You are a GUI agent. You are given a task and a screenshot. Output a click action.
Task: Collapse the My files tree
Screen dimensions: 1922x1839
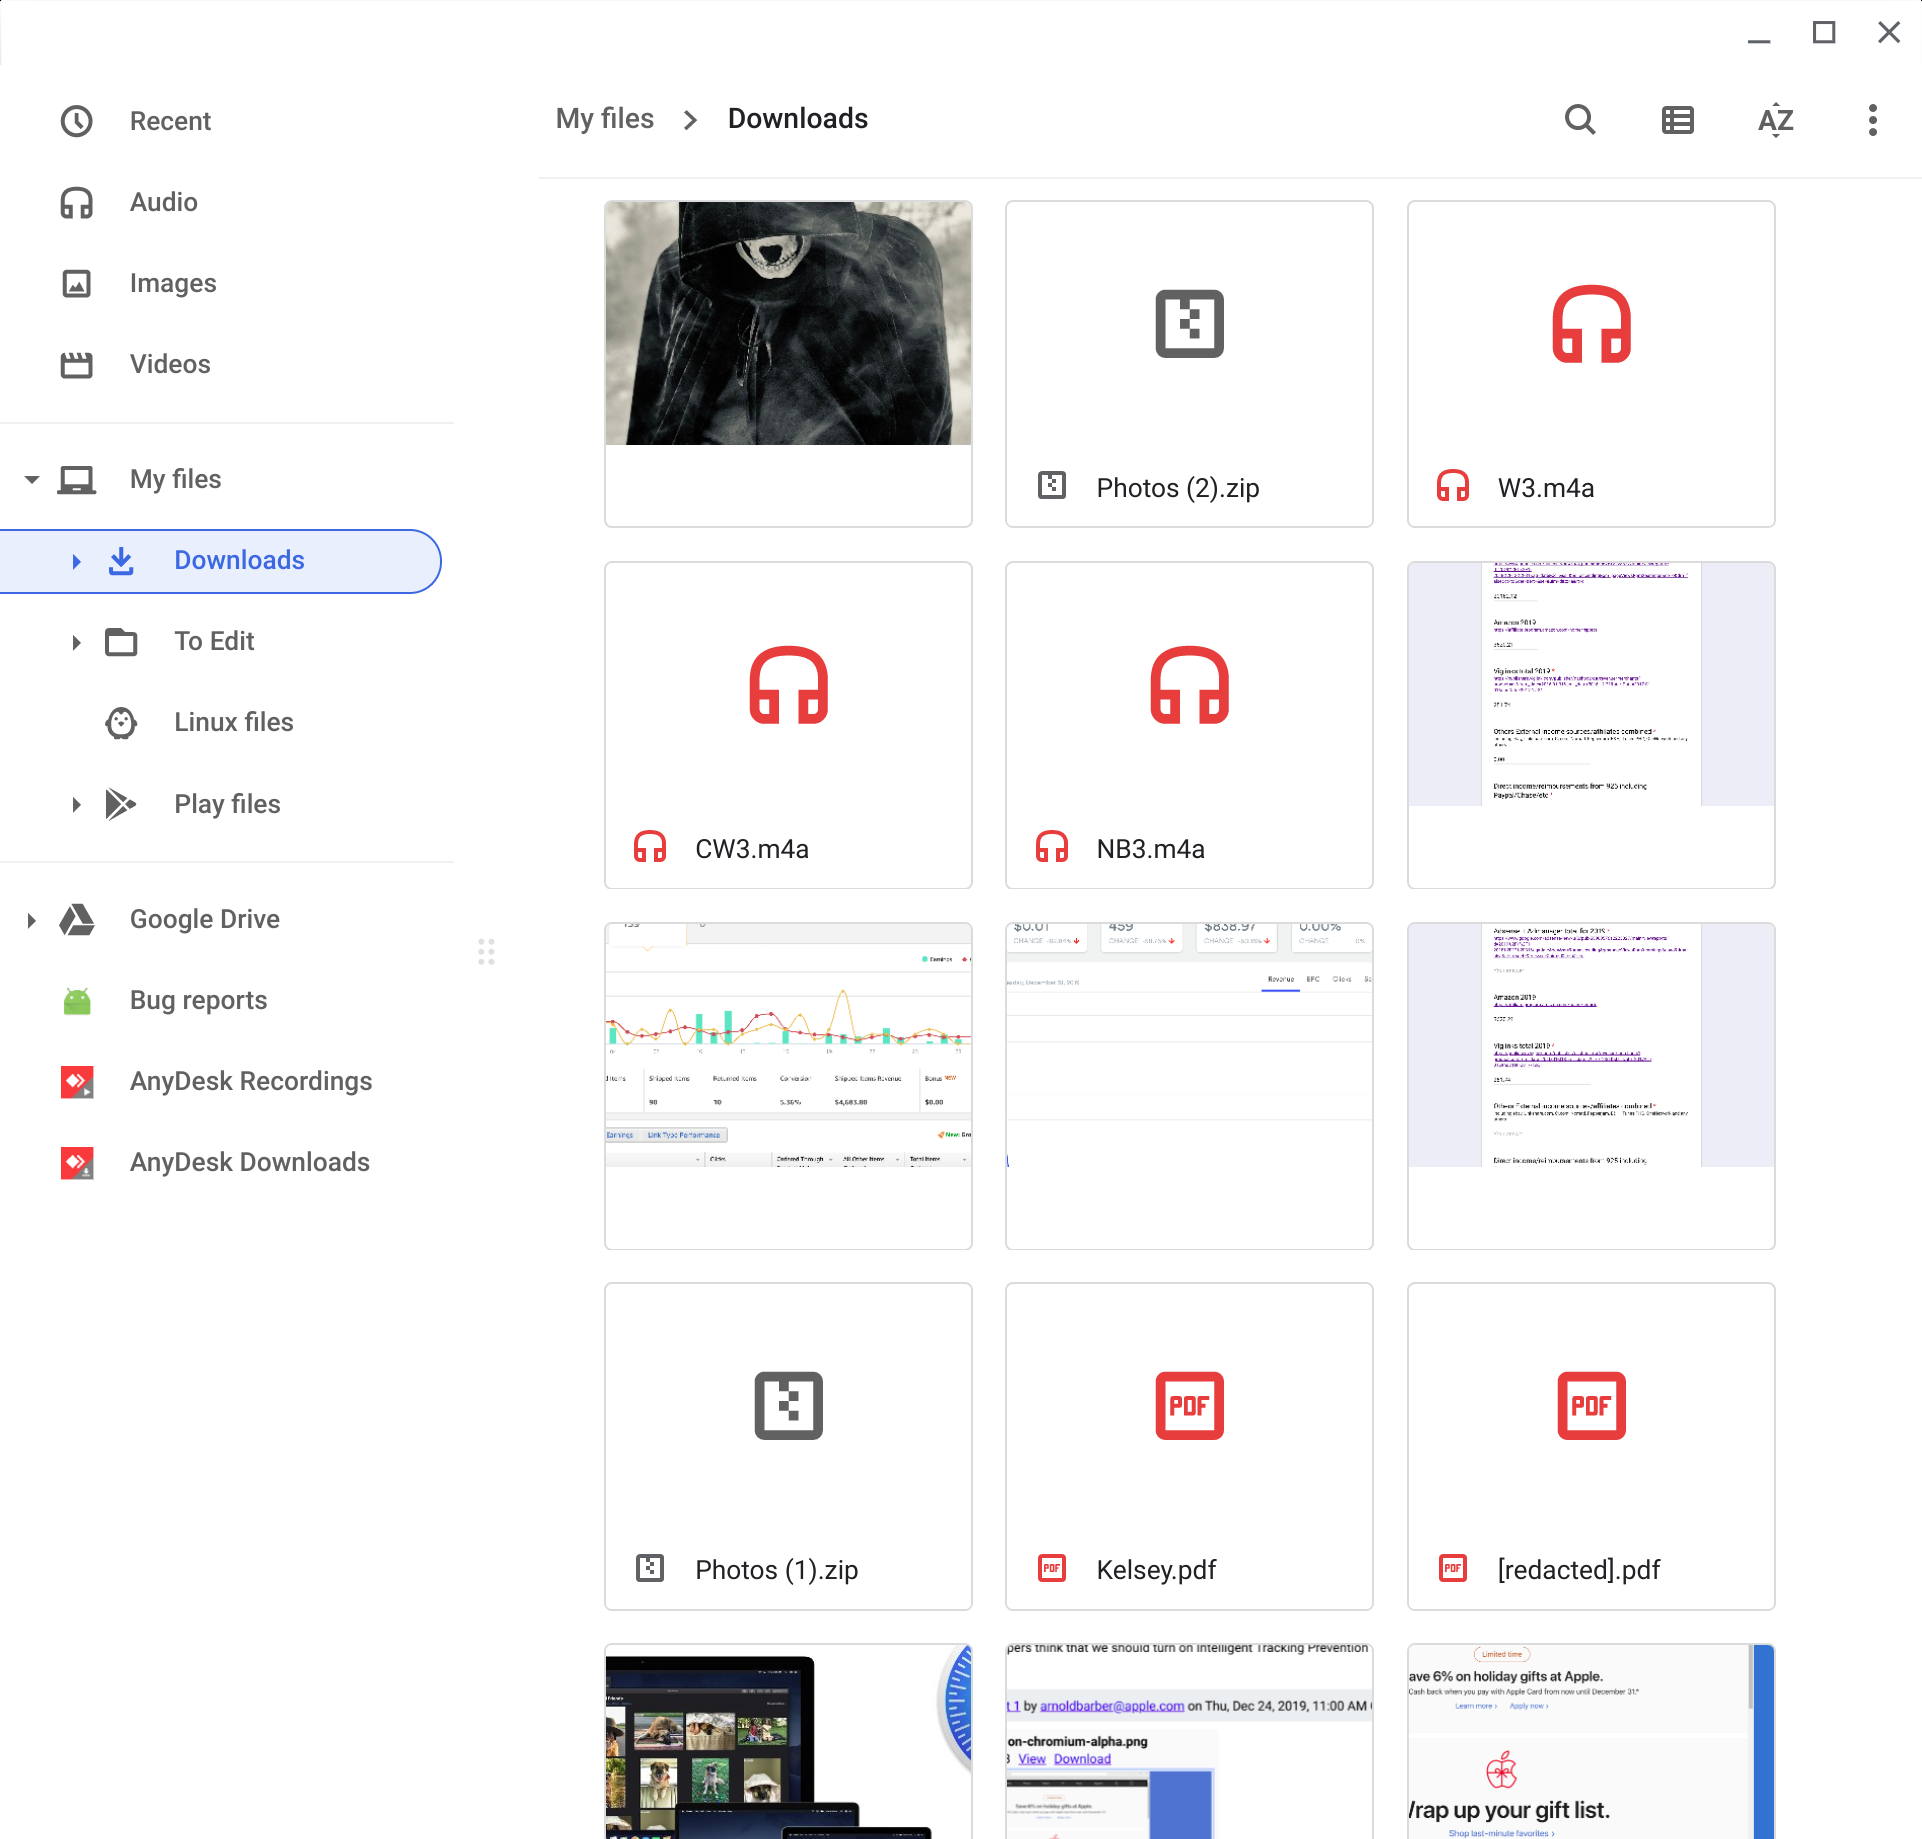pos(31,479)
